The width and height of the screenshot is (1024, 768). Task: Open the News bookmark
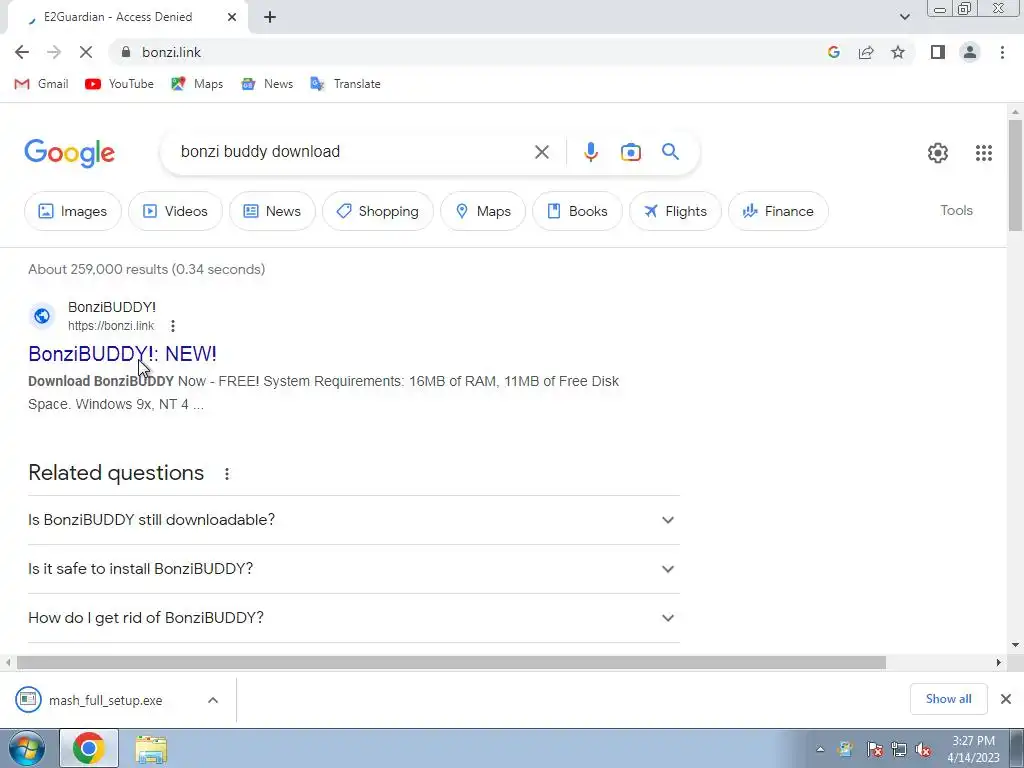(x=267, y=84)
